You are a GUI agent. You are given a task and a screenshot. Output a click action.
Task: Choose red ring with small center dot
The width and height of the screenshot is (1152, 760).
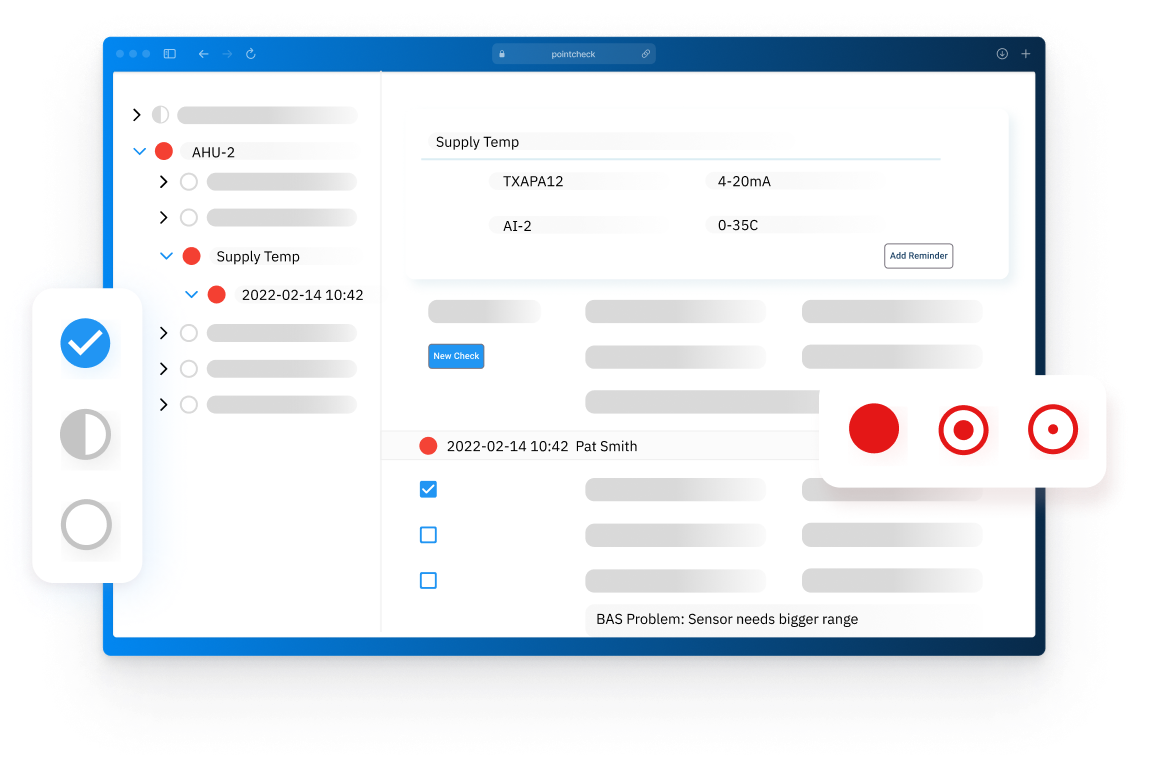pyautogui.click(x=1053, y=429)
